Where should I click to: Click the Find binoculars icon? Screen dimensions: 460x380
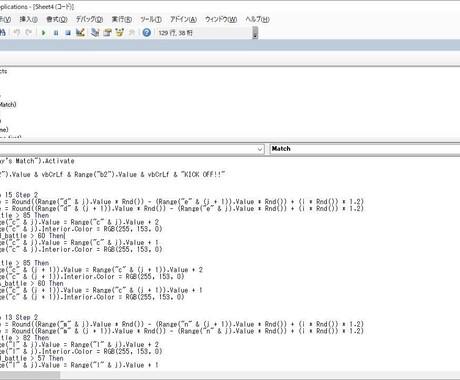click(x=3, y=32)
